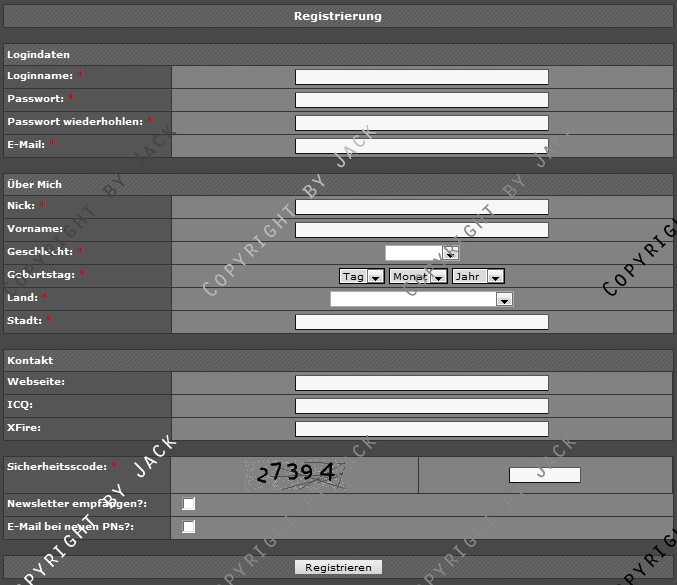Click the Geburtstag: label

pyautogui.click(x=41, y=275)
